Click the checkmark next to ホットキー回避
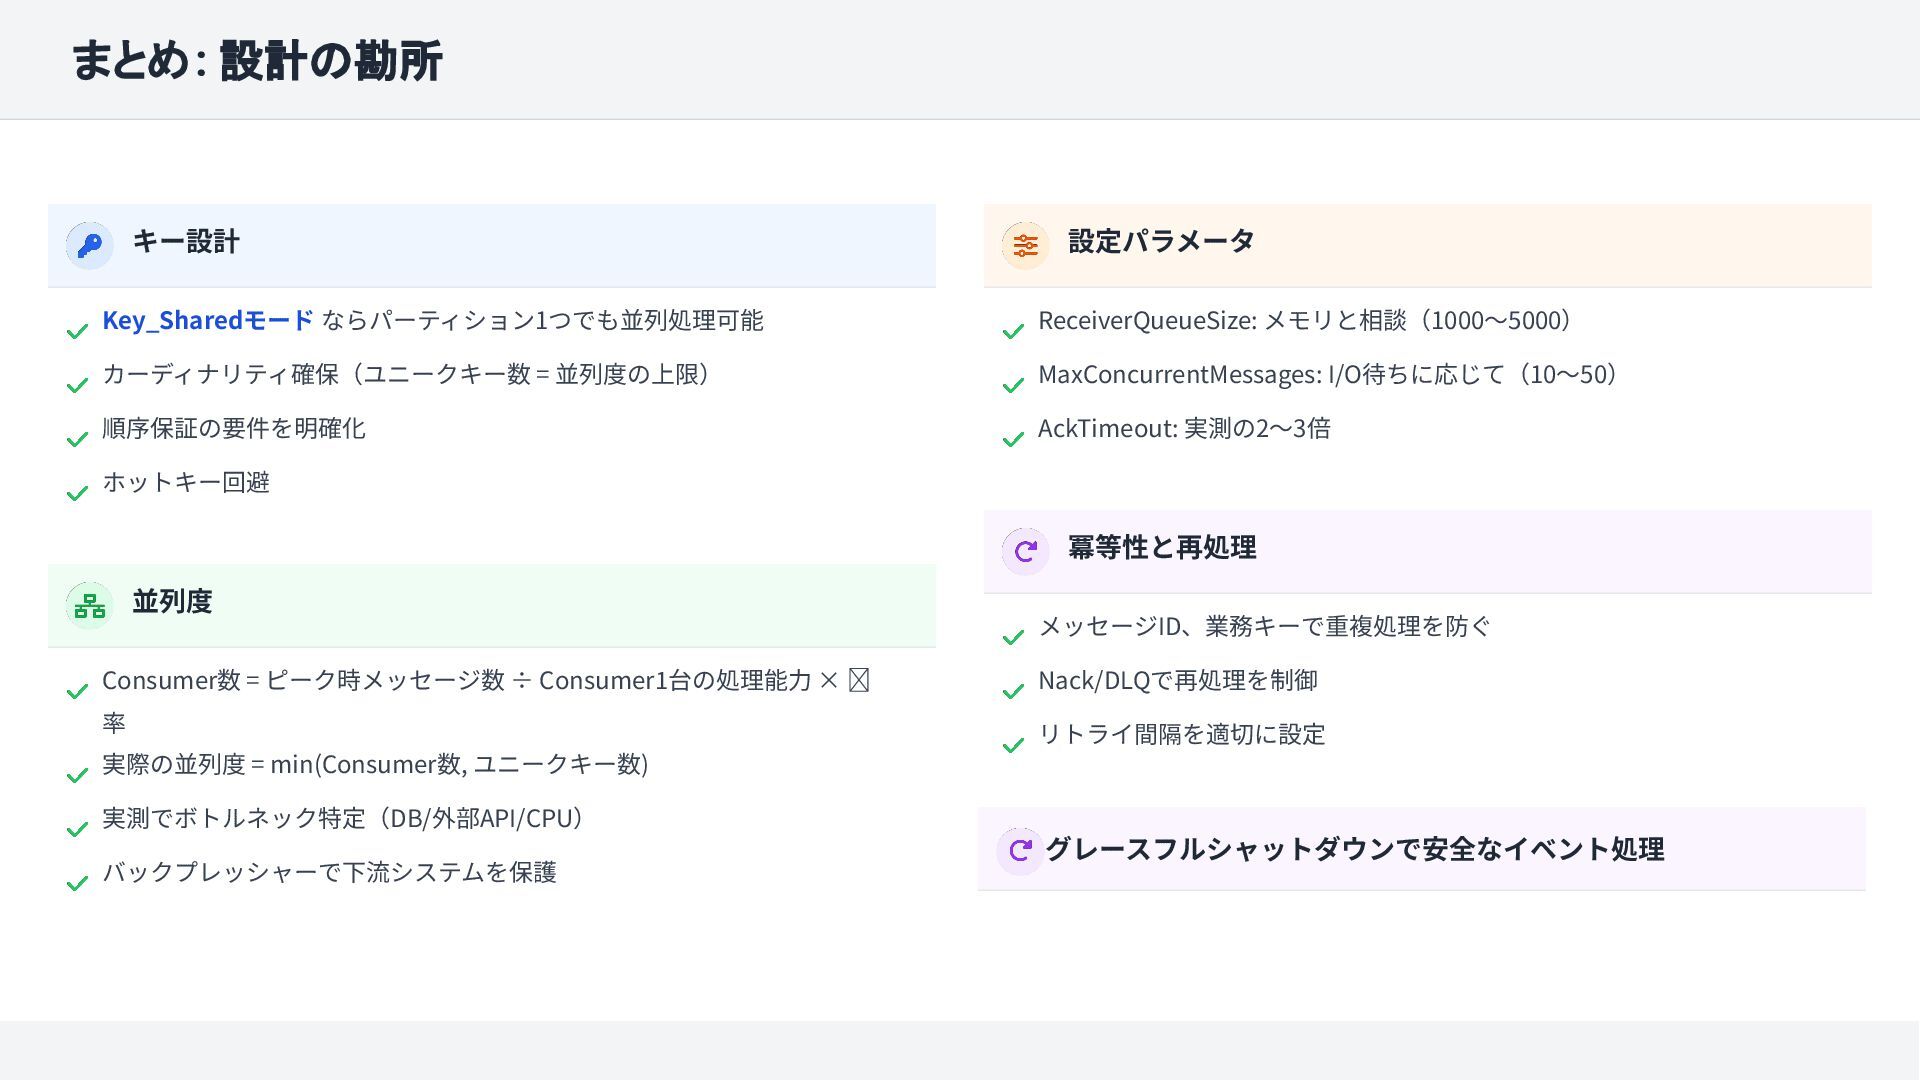The image size is (1920, 1080). coord(77,493)
